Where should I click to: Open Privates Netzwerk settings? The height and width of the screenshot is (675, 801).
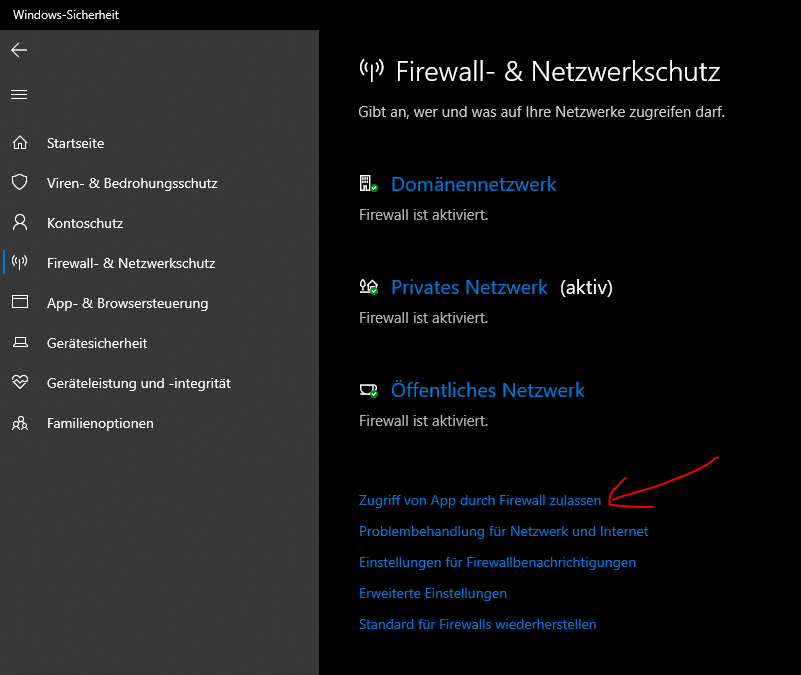469,287
